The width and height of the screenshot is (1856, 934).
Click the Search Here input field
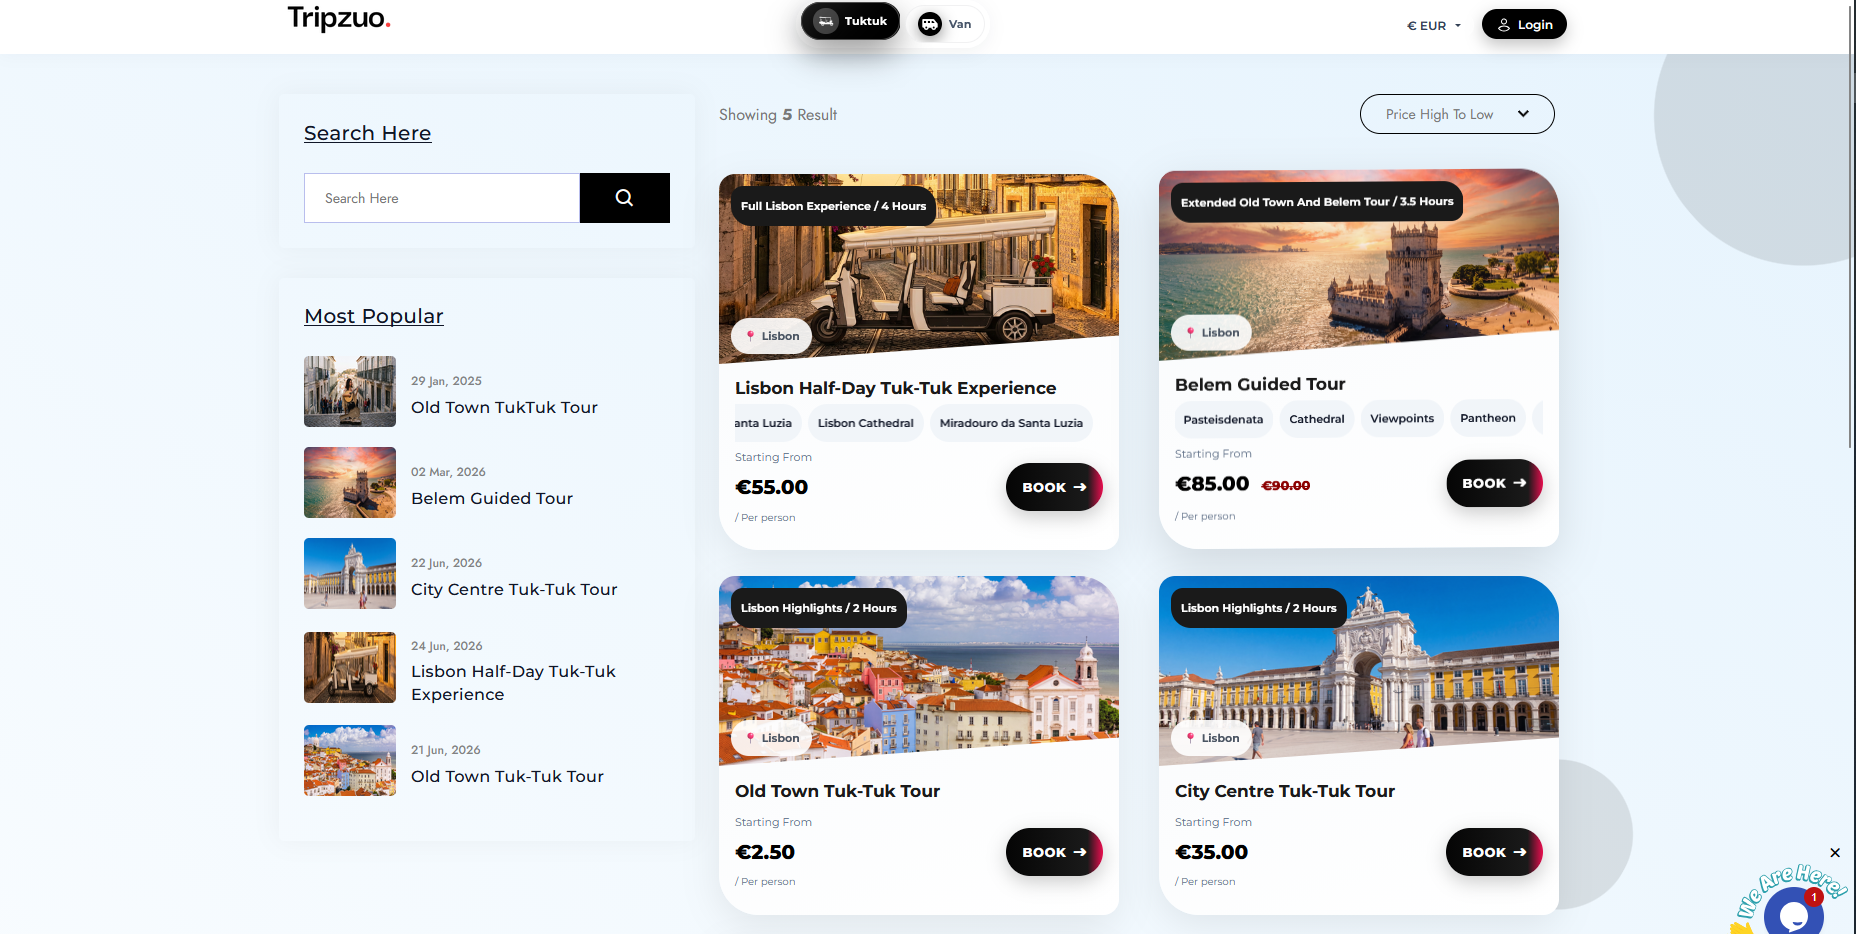coord(442,198)
